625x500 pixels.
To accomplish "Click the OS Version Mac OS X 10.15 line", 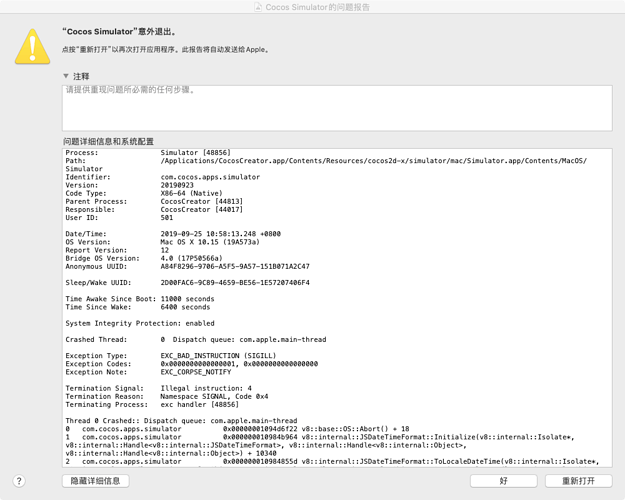I will click(162, 242).
